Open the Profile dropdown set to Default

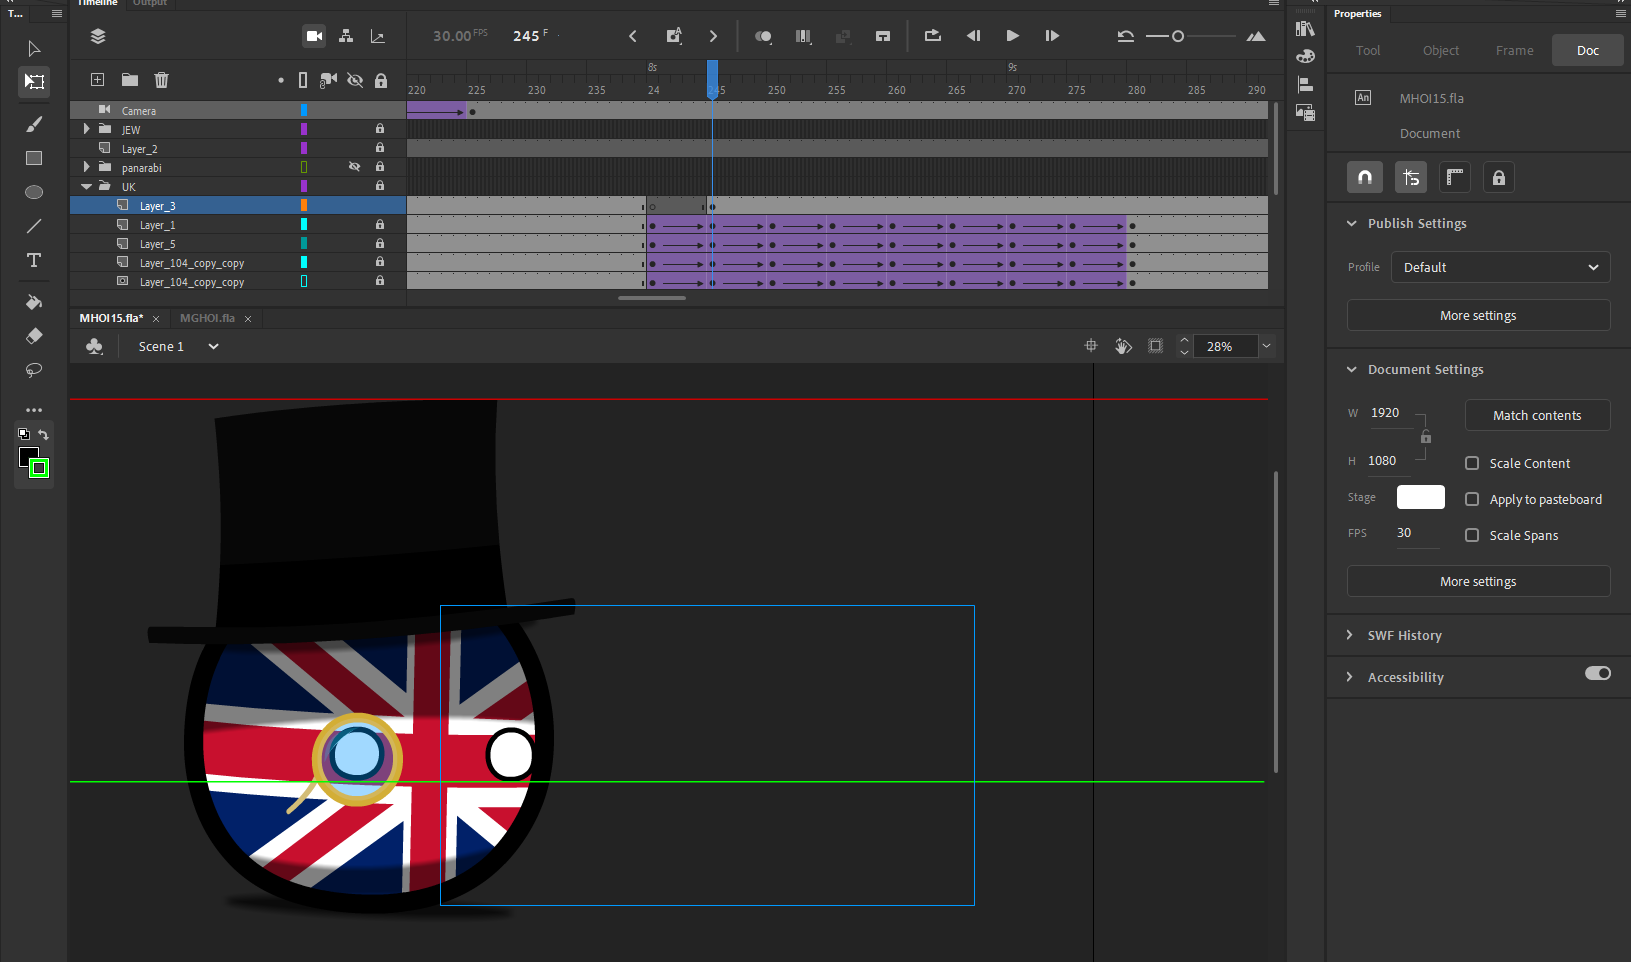pyautogui.click(x=1500, y=267)
